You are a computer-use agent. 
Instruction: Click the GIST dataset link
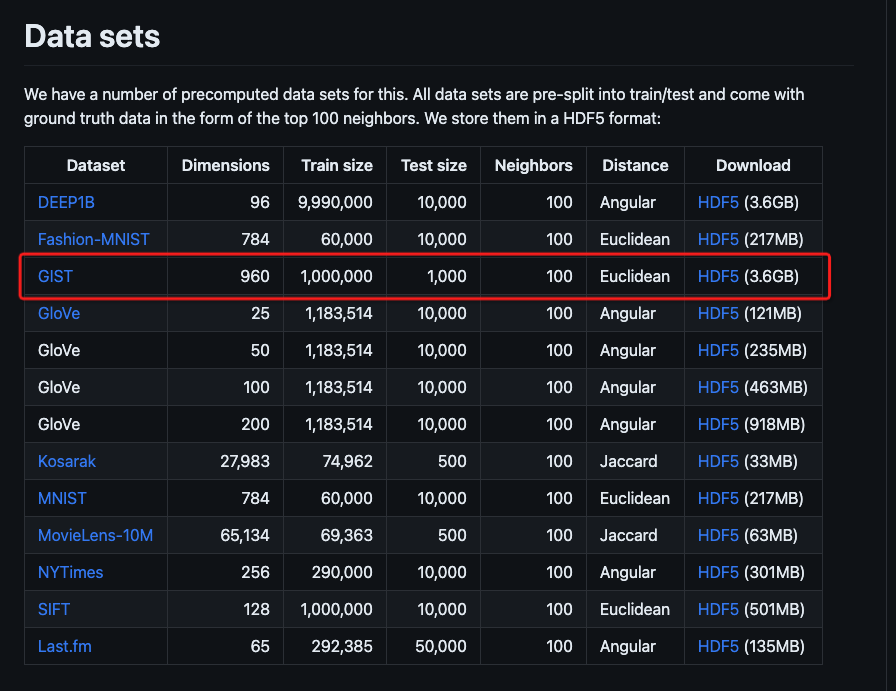(x=55, y=276)
